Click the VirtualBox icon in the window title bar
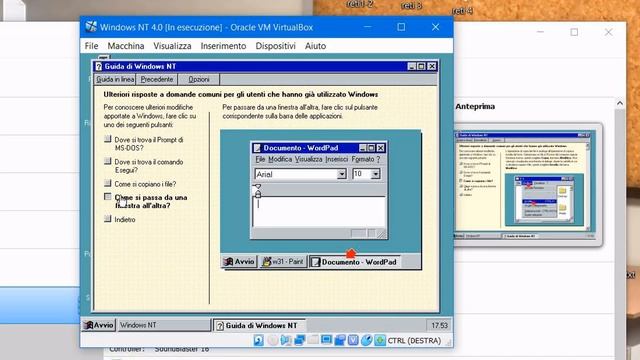This screenshot has height=360, width=640. [x=91, y=27]
